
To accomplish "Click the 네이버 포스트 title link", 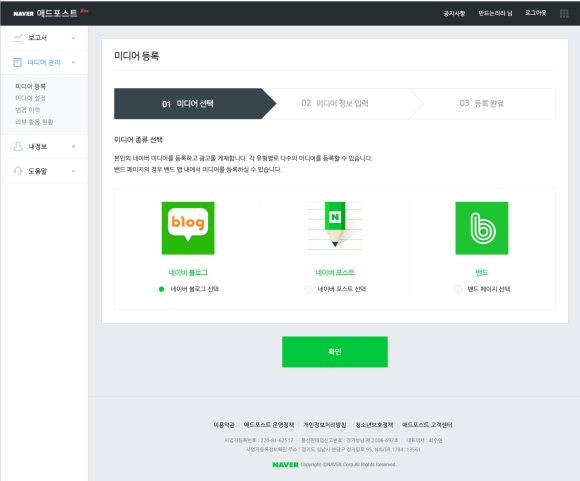I will pyautogui.click(x=335, y=272).
